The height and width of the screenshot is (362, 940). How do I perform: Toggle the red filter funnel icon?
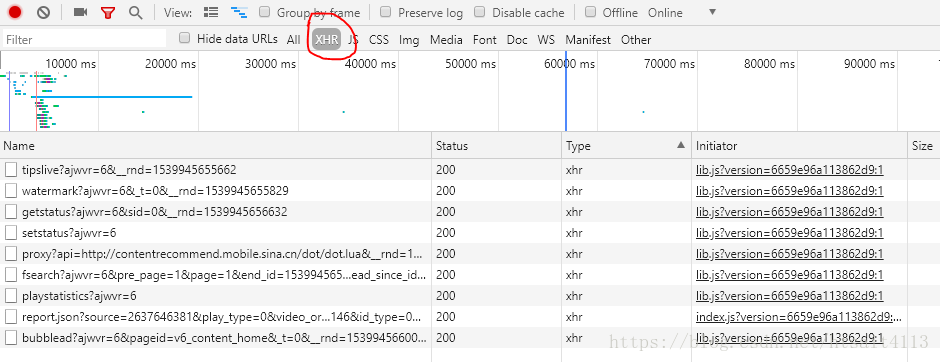[x=107, y=13]
